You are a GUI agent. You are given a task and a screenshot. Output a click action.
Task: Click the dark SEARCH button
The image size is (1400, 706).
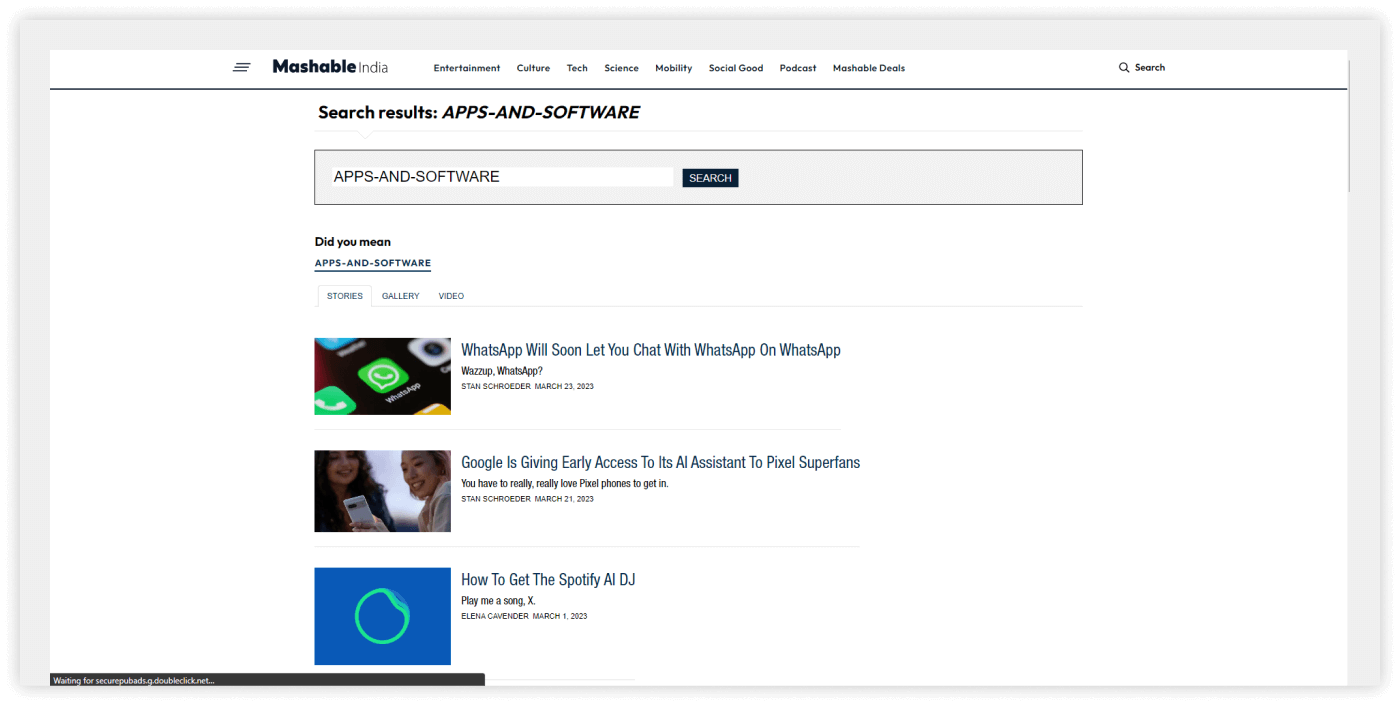pyautogui.click(x=710, y=178)
